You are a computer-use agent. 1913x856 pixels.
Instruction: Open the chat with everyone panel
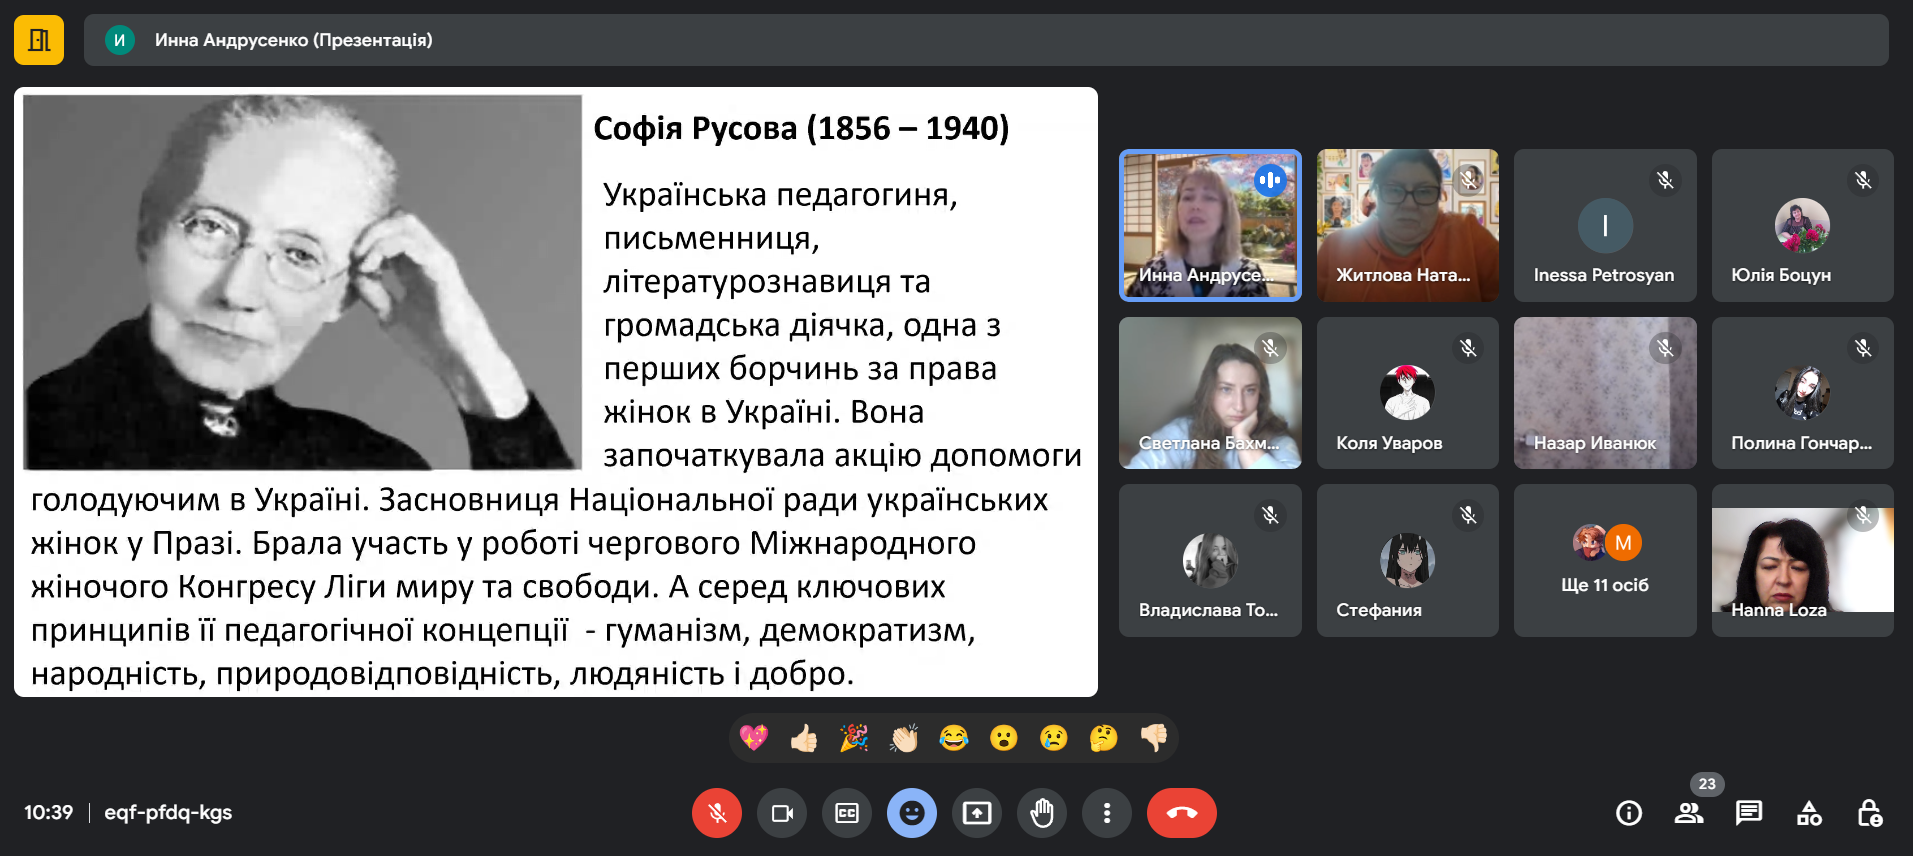pyautogui.click(x=1749, y=813)
